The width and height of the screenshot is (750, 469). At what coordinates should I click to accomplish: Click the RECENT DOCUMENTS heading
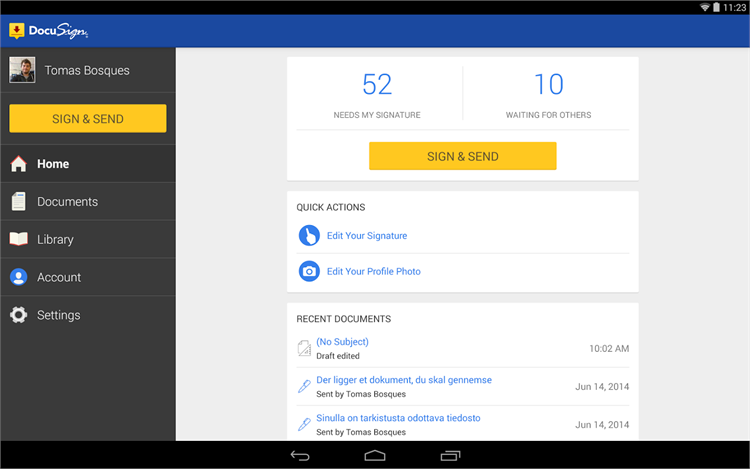click(343, 319)
